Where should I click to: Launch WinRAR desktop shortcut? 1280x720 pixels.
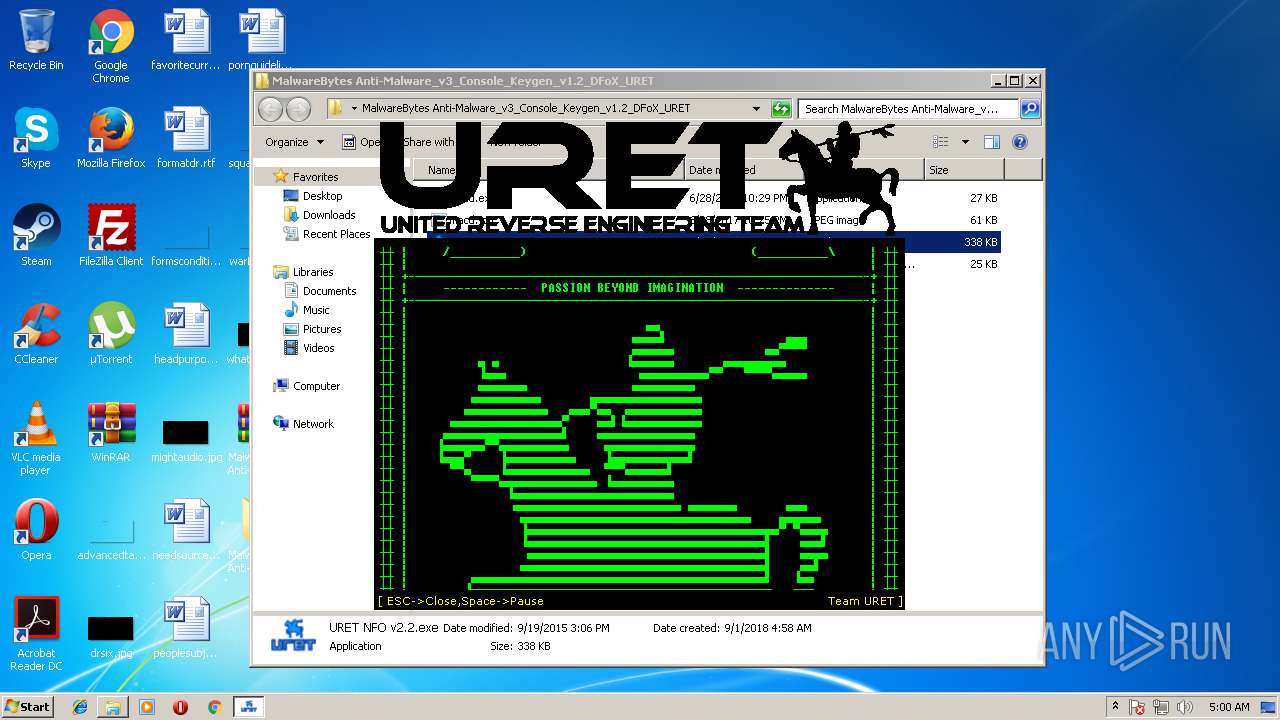pos(111,432)
